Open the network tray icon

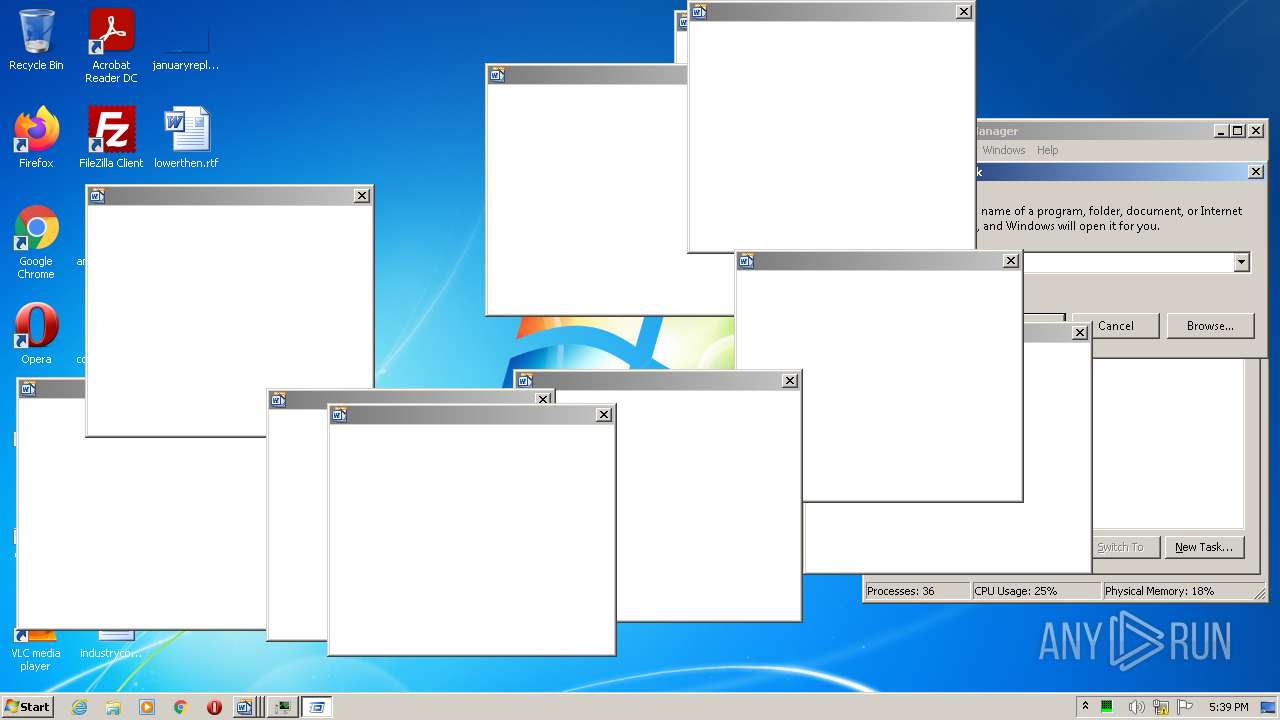point(1161,707)
